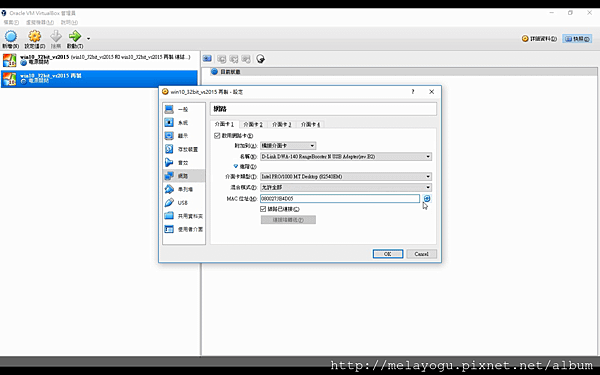Minimize the VirtualBox Manager window
Image resolution: width=600 pixels, height=375 pixels.
552,13
